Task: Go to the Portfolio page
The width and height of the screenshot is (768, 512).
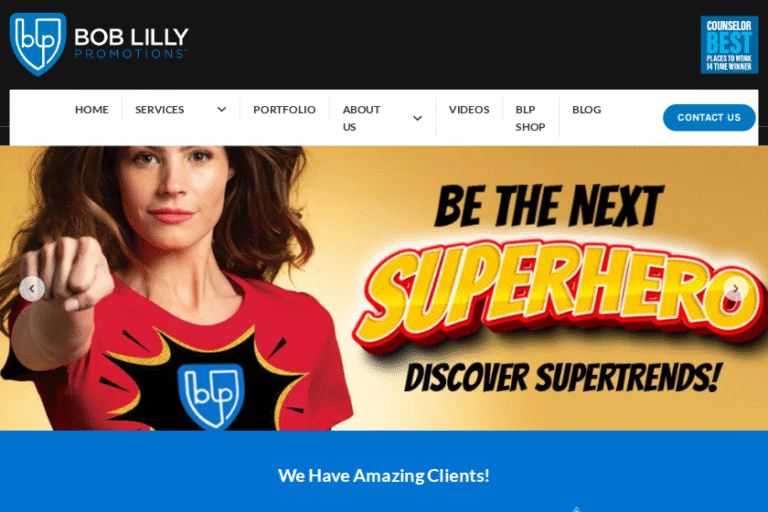Action: [x=285, y=109]
